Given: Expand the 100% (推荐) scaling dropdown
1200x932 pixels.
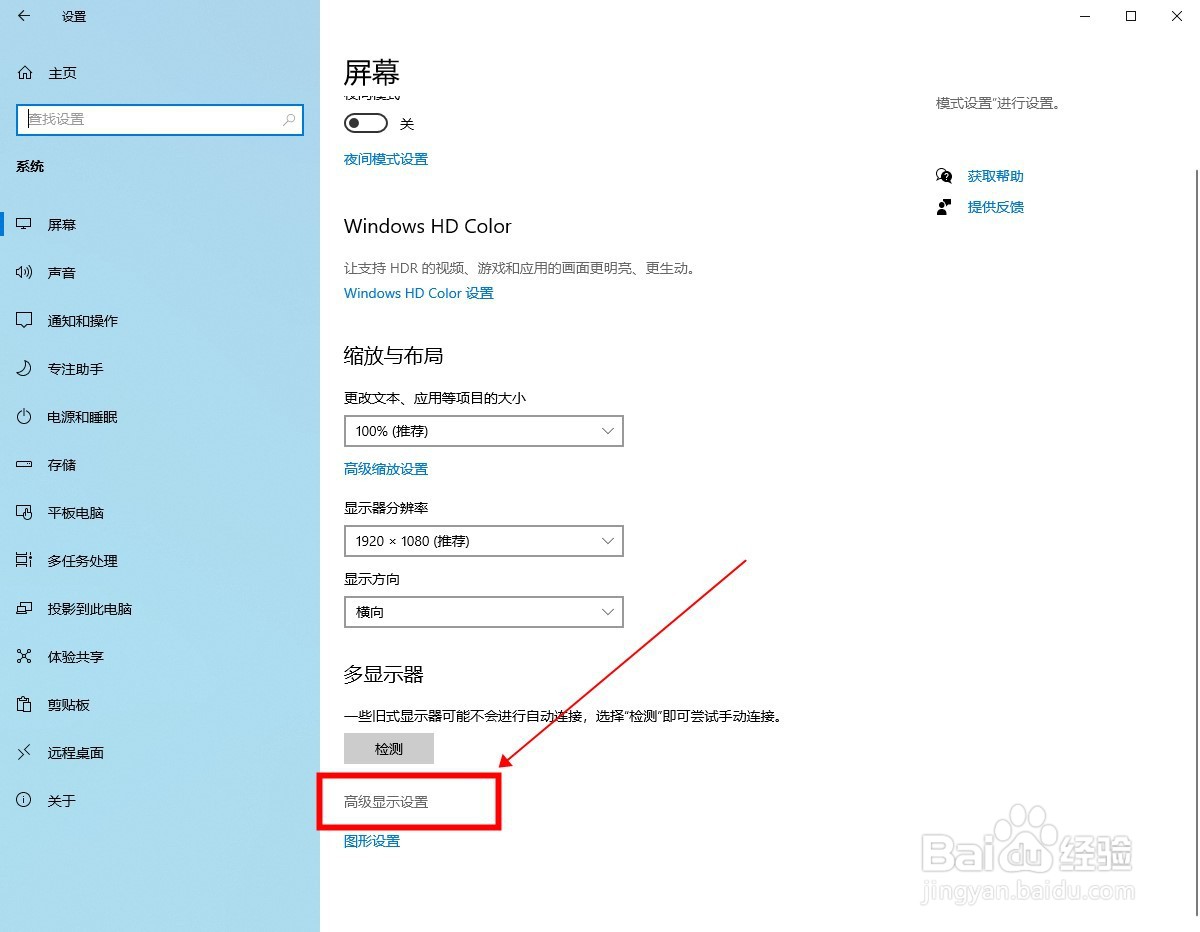Looking at the screenshot, I should click(x=484, y=431).
